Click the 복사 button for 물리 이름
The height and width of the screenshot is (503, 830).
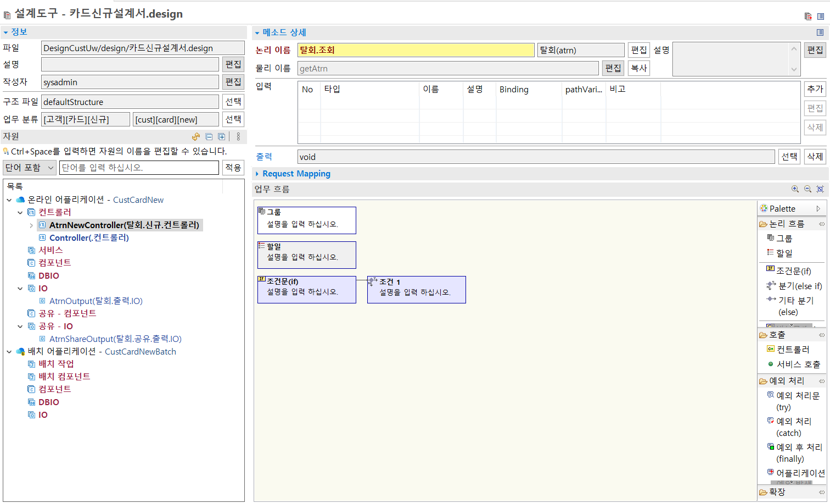(x=639, y=68)
